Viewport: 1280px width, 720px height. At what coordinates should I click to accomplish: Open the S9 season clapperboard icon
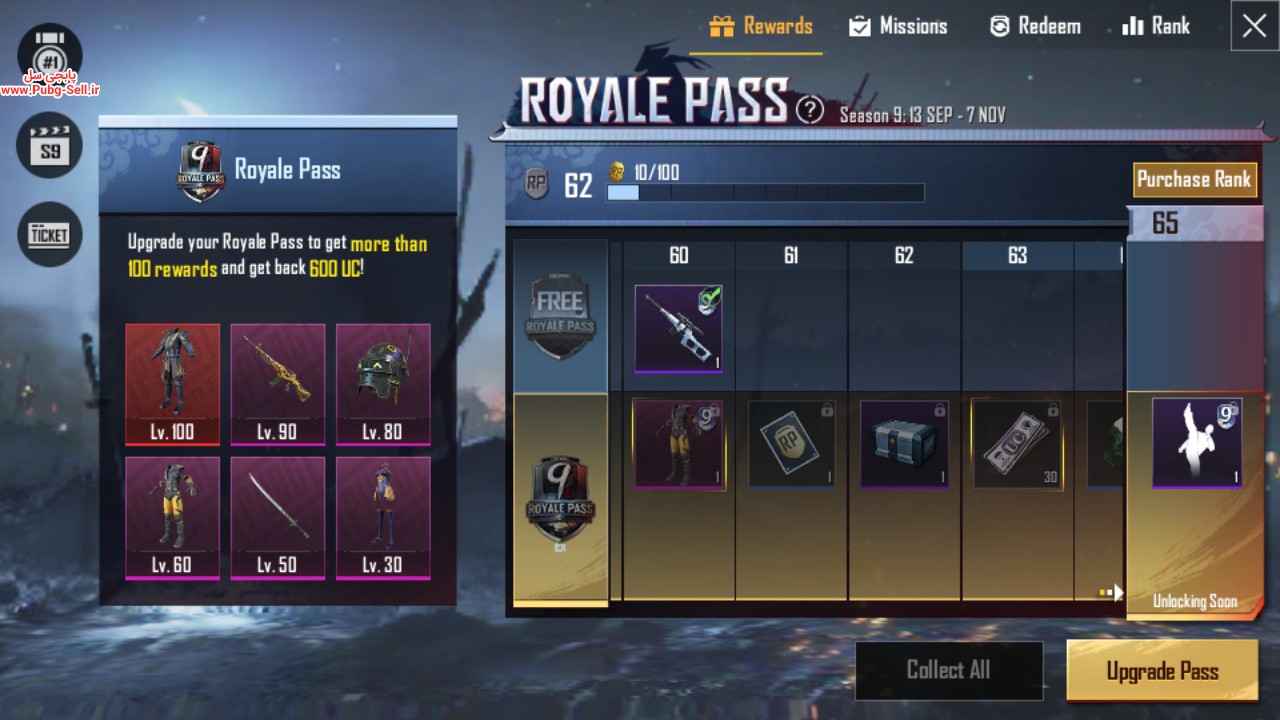pos(50,145)
